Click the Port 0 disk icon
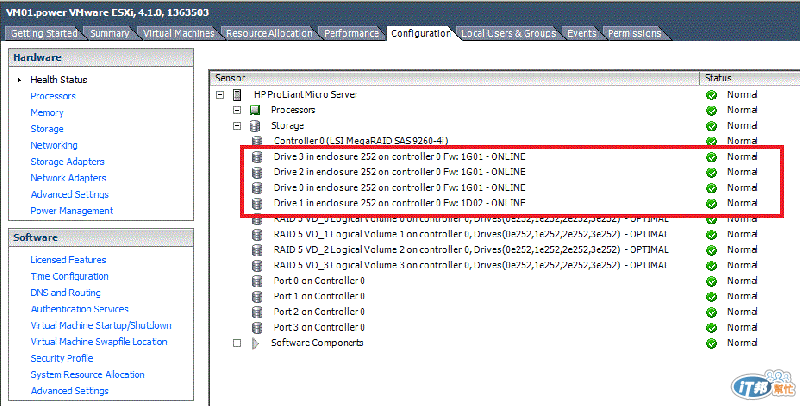The image size is (800, 406). 257,281
